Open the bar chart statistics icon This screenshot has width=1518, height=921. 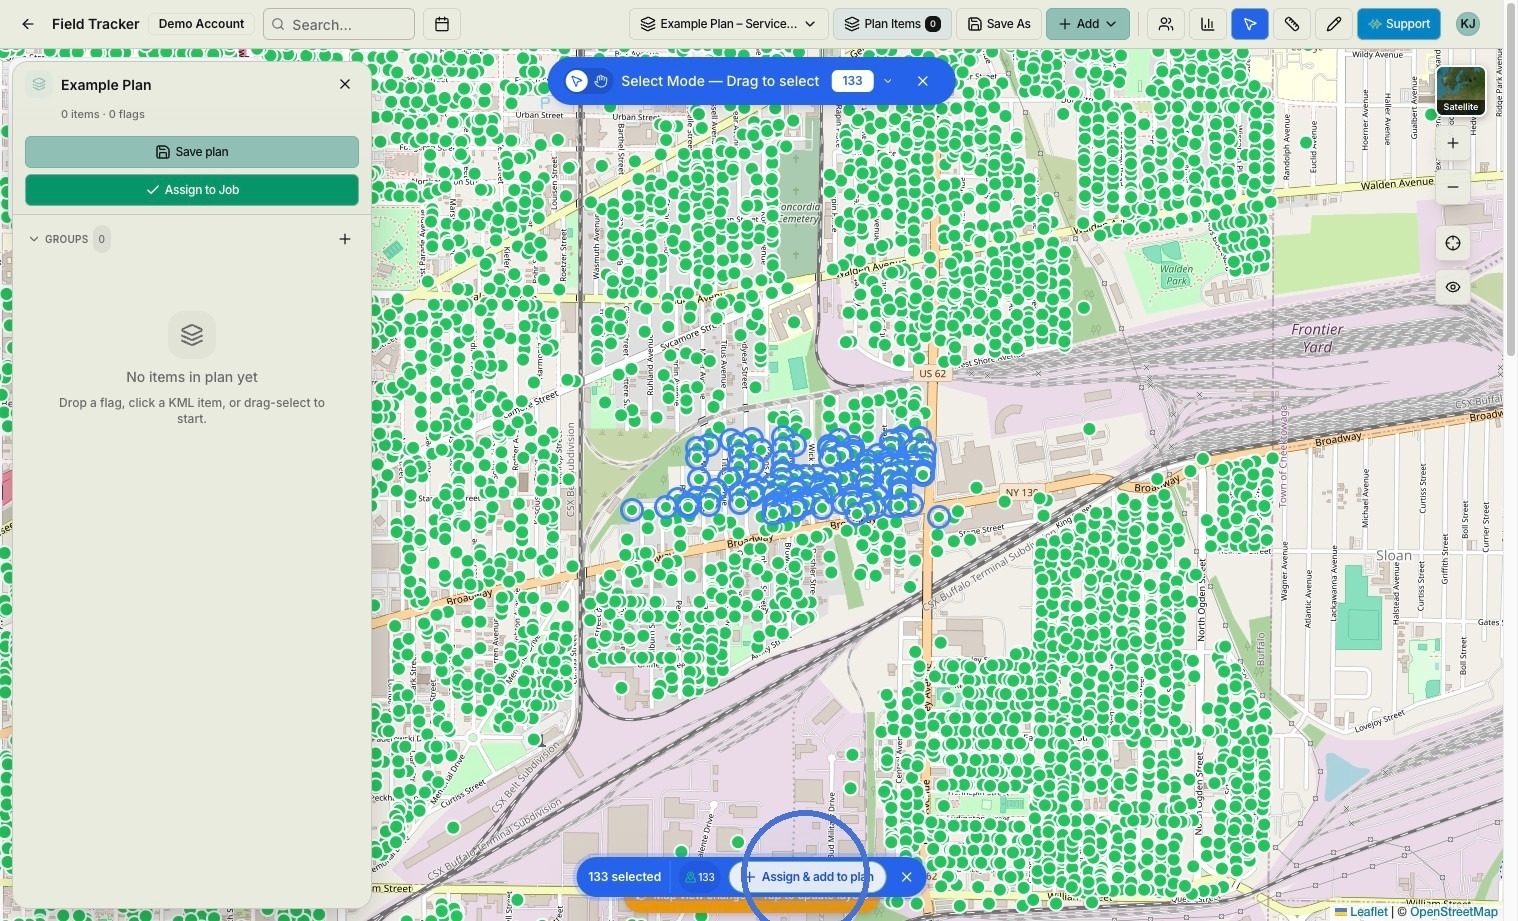[1208, 24]
